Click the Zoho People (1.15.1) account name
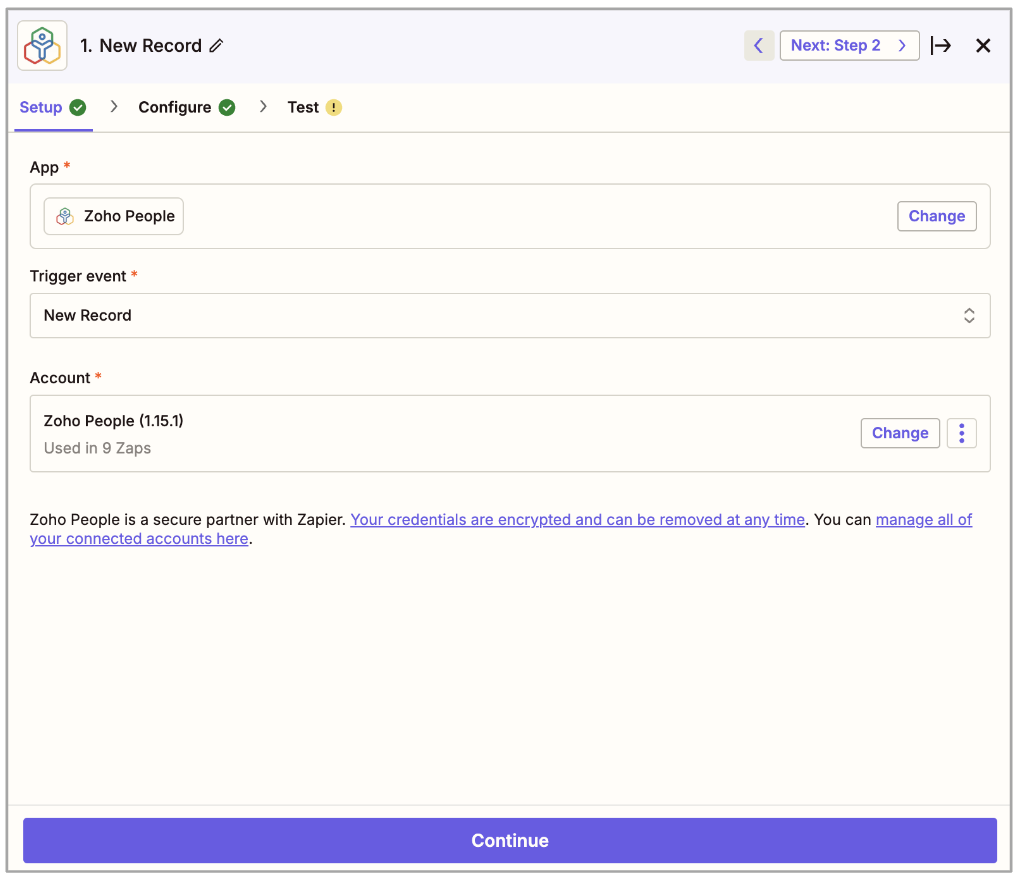This screenshot has height=882, width=1020. [114, 421]
